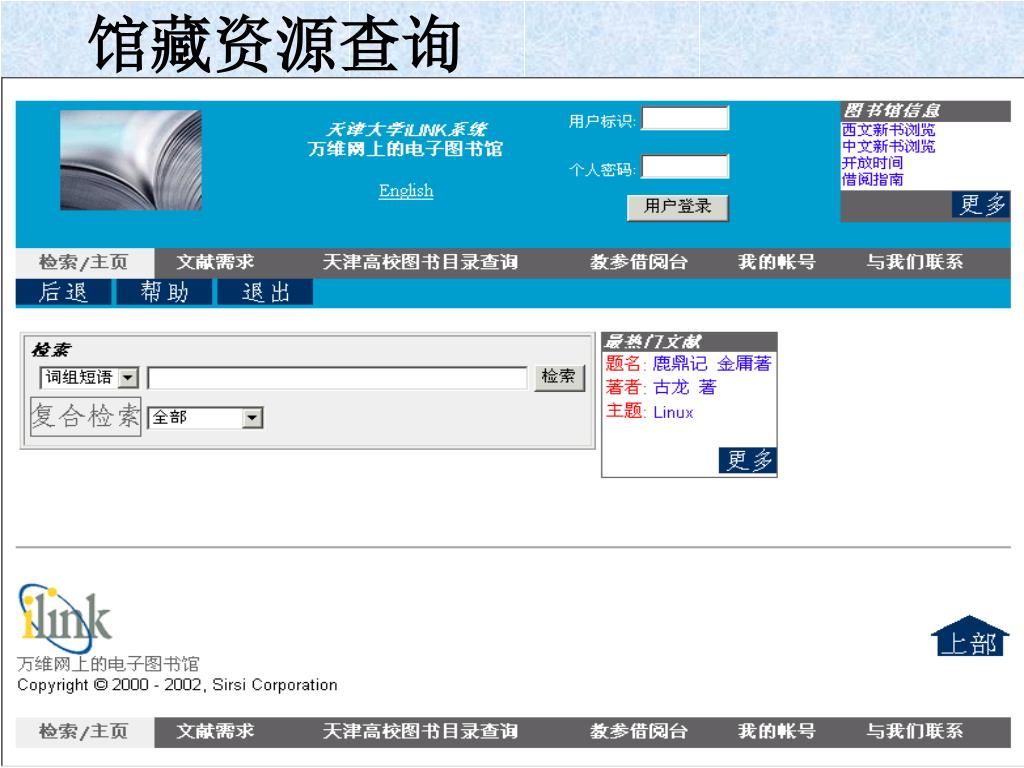Open the top 教参借阅台 tab
The width and height of the screenshot is (1024, 768).
639,263
